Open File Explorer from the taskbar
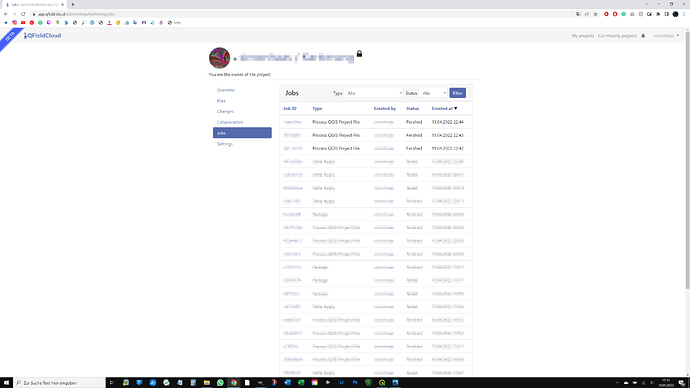 click(x=206, y=383)
